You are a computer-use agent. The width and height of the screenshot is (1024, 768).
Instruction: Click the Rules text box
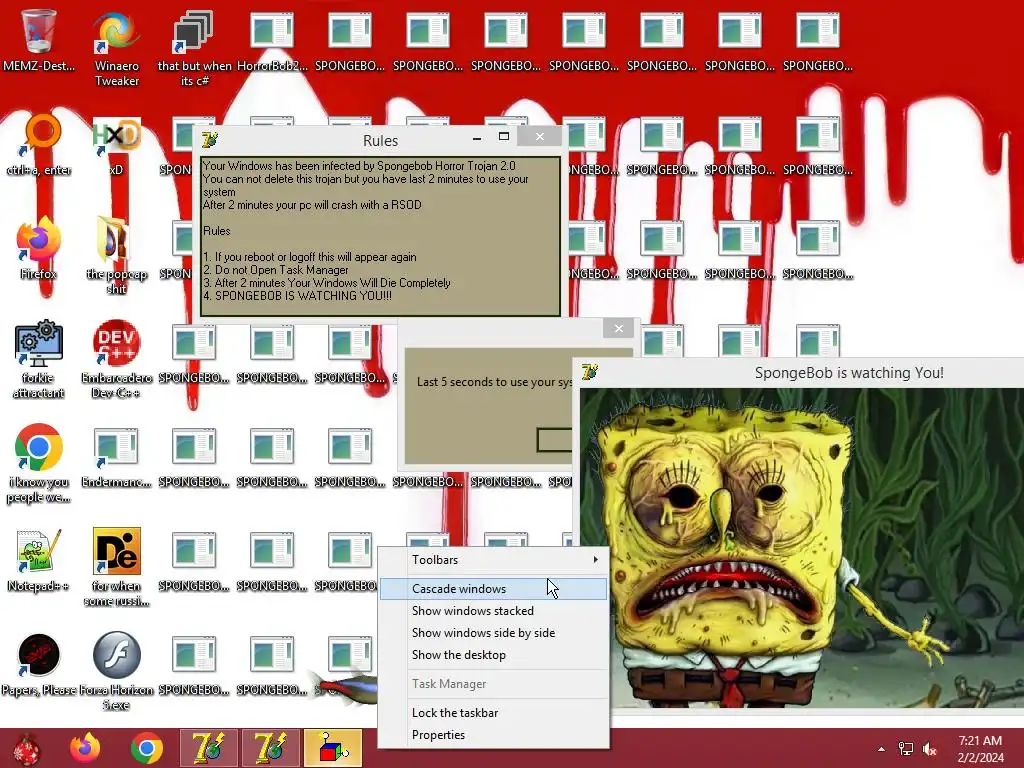380,236
